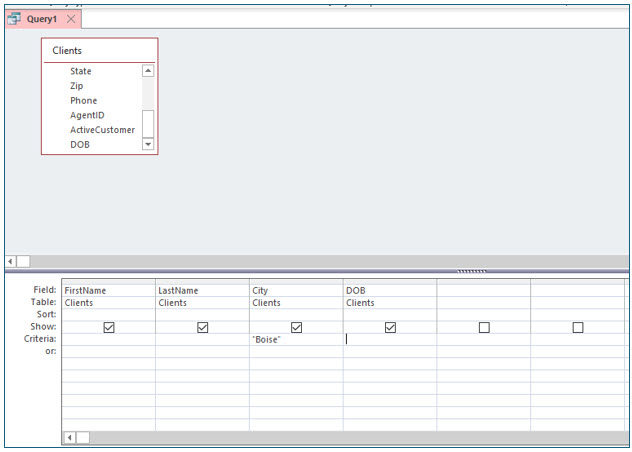Click the LastName field cell
The height and width of the screenshot is (452, 632).
(202, 290)
